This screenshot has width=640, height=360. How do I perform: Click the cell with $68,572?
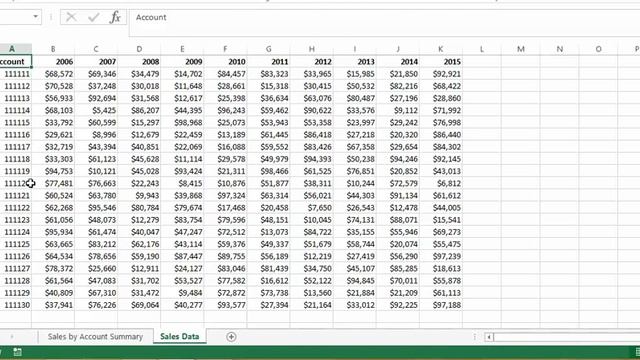coord(53,74)
